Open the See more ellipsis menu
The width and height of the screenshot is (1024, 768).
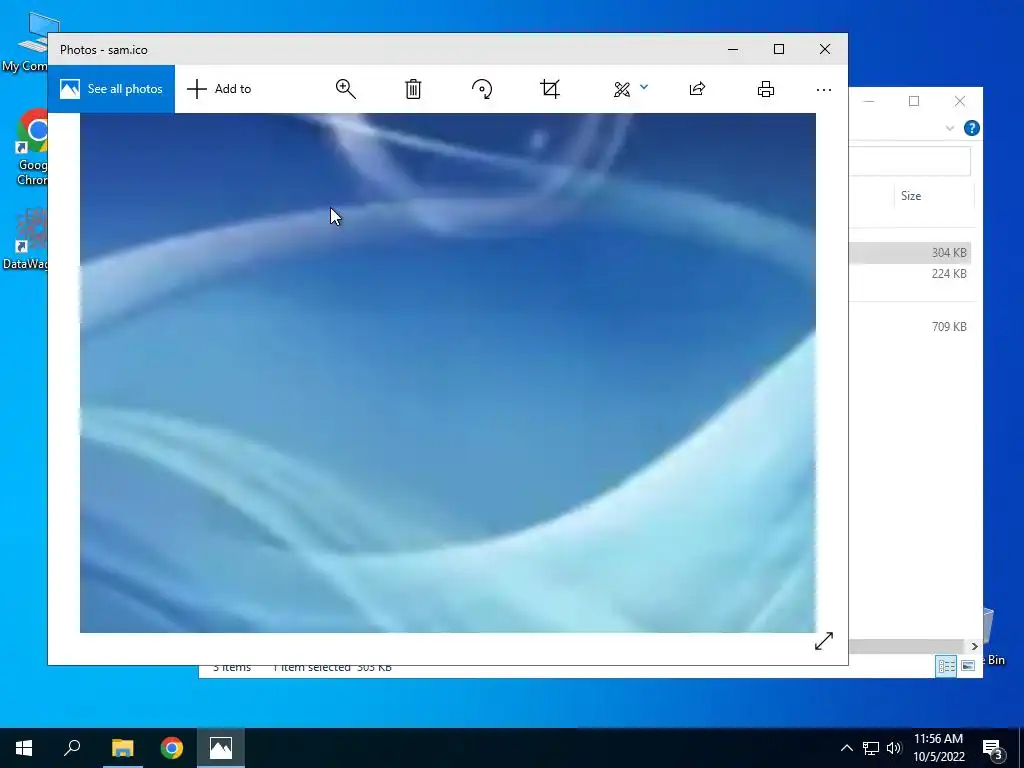click(824, 89)
